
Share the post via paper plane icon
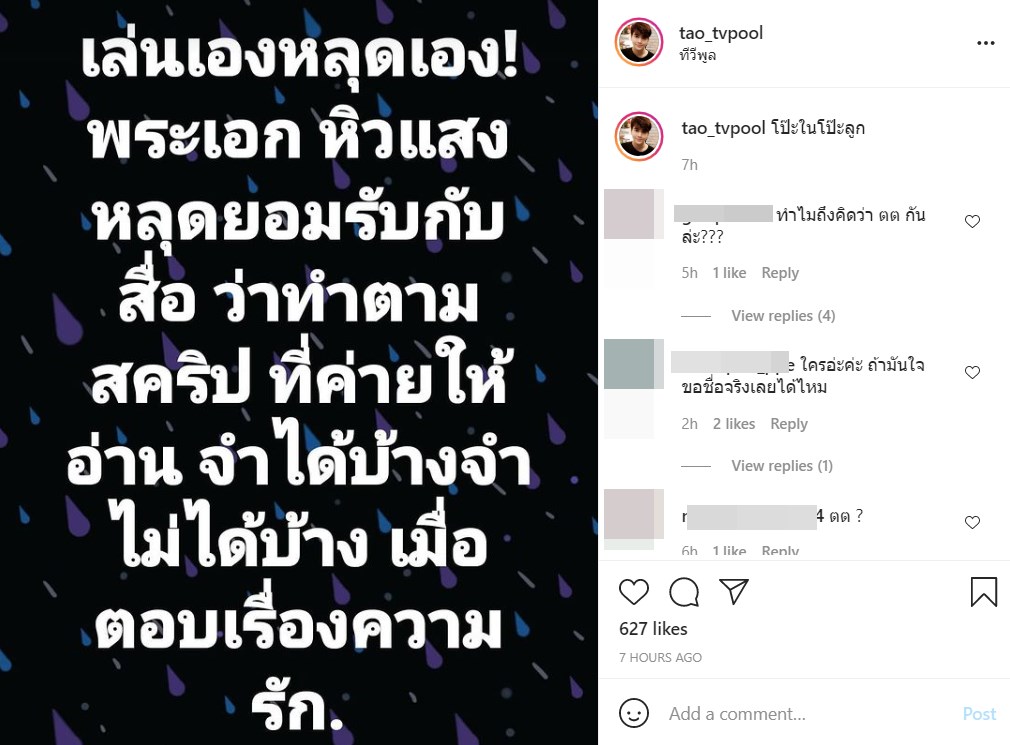pyautogui.click(x=734, y=590)
